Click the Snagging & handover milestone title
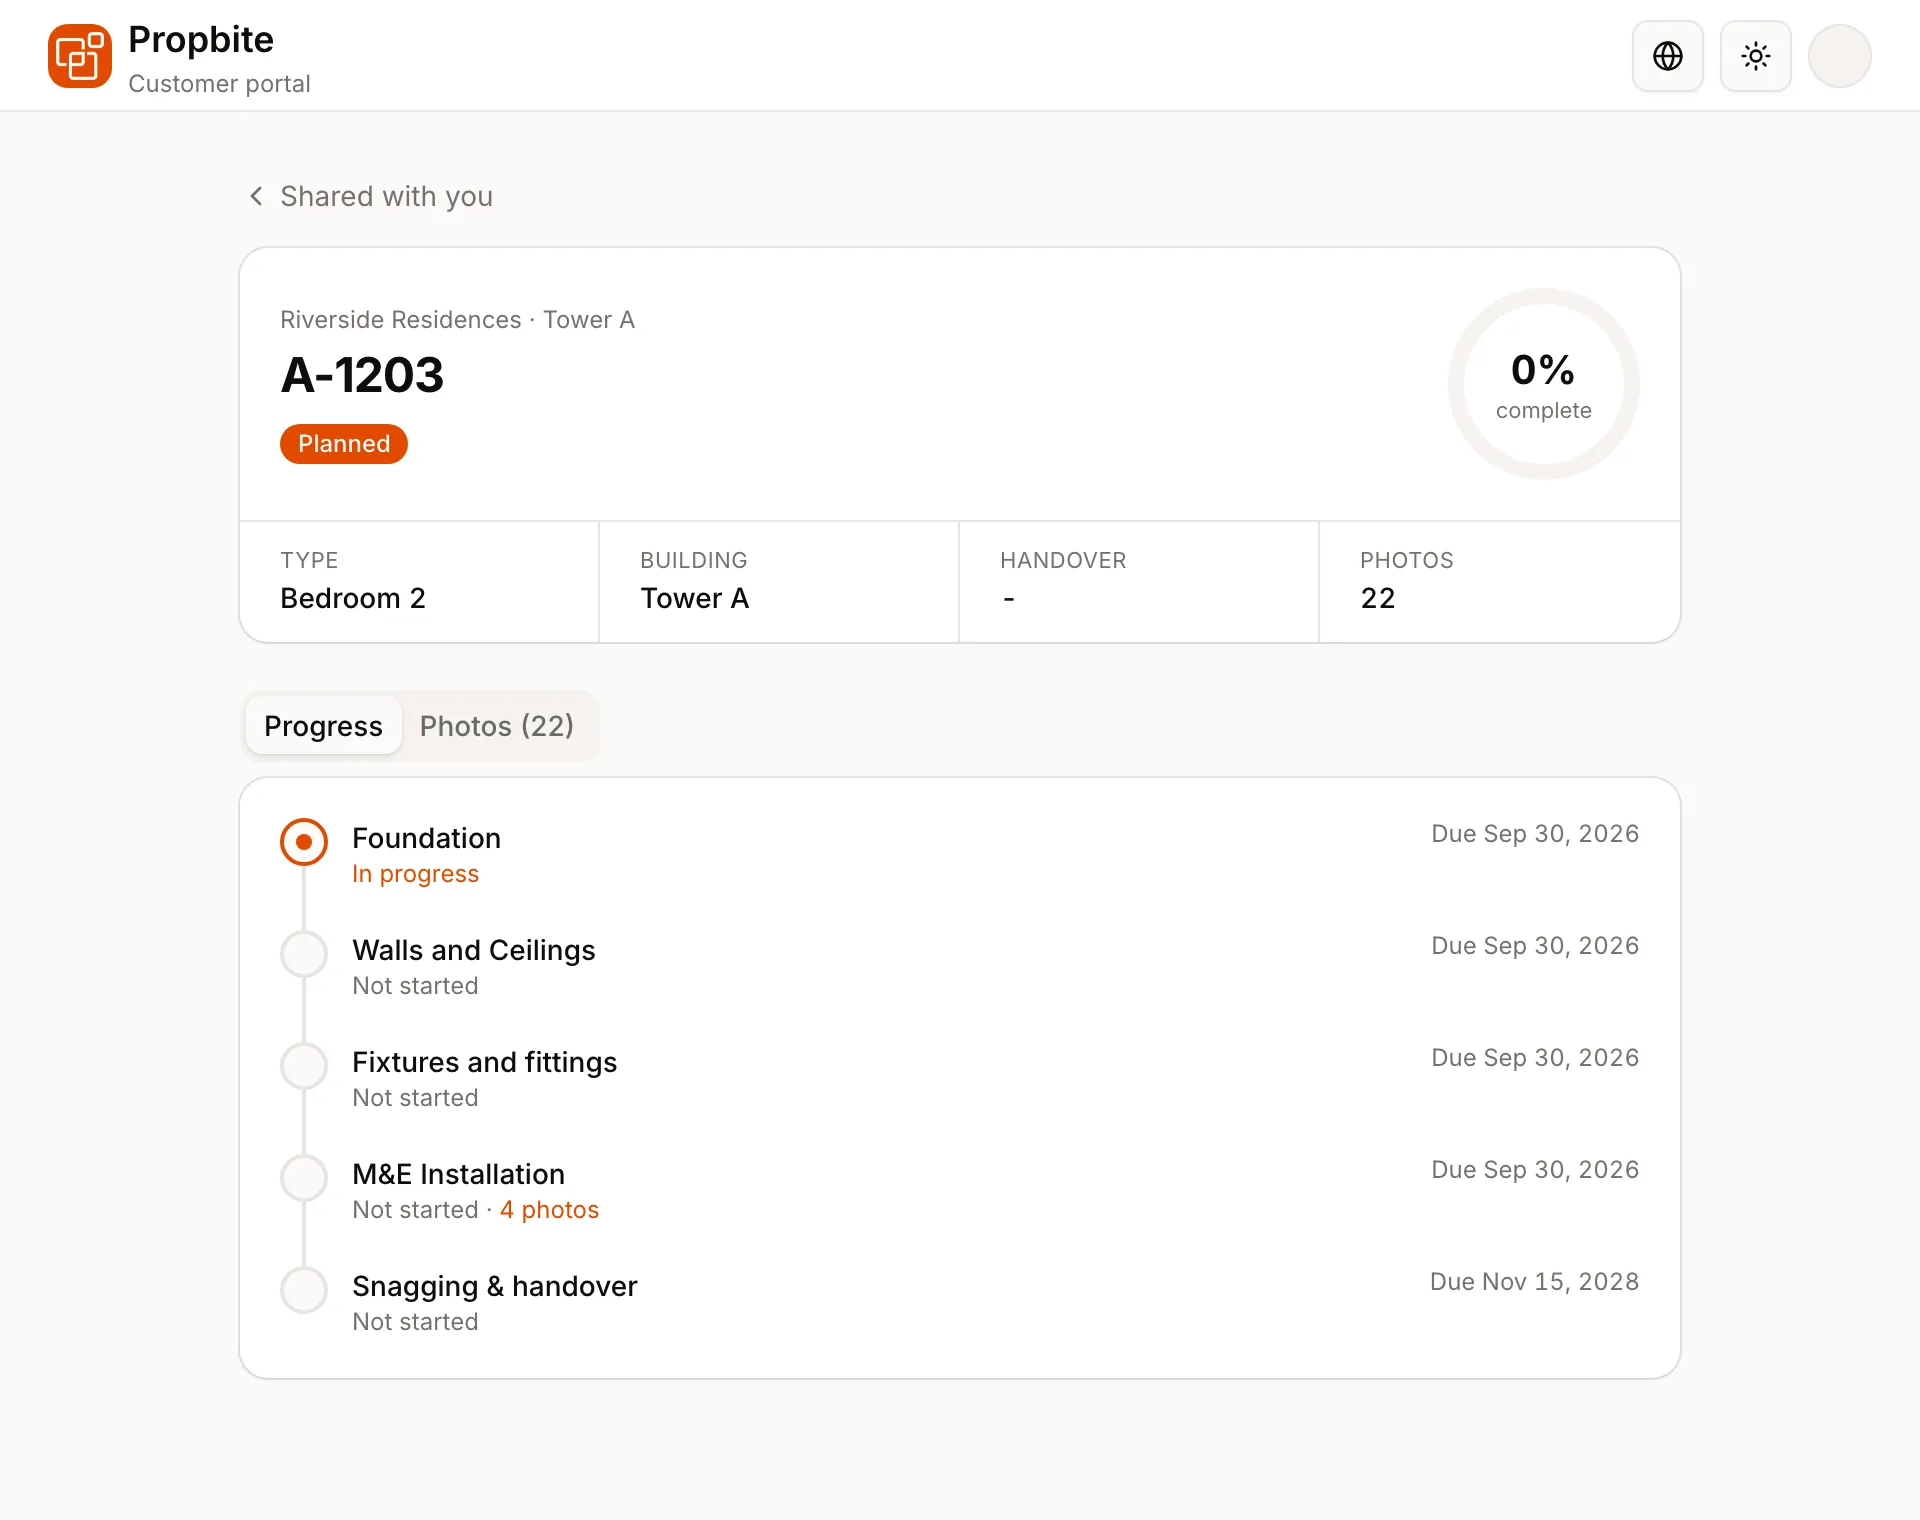The width and height of the screenshot is (1920, 1520). point(495,1286)
